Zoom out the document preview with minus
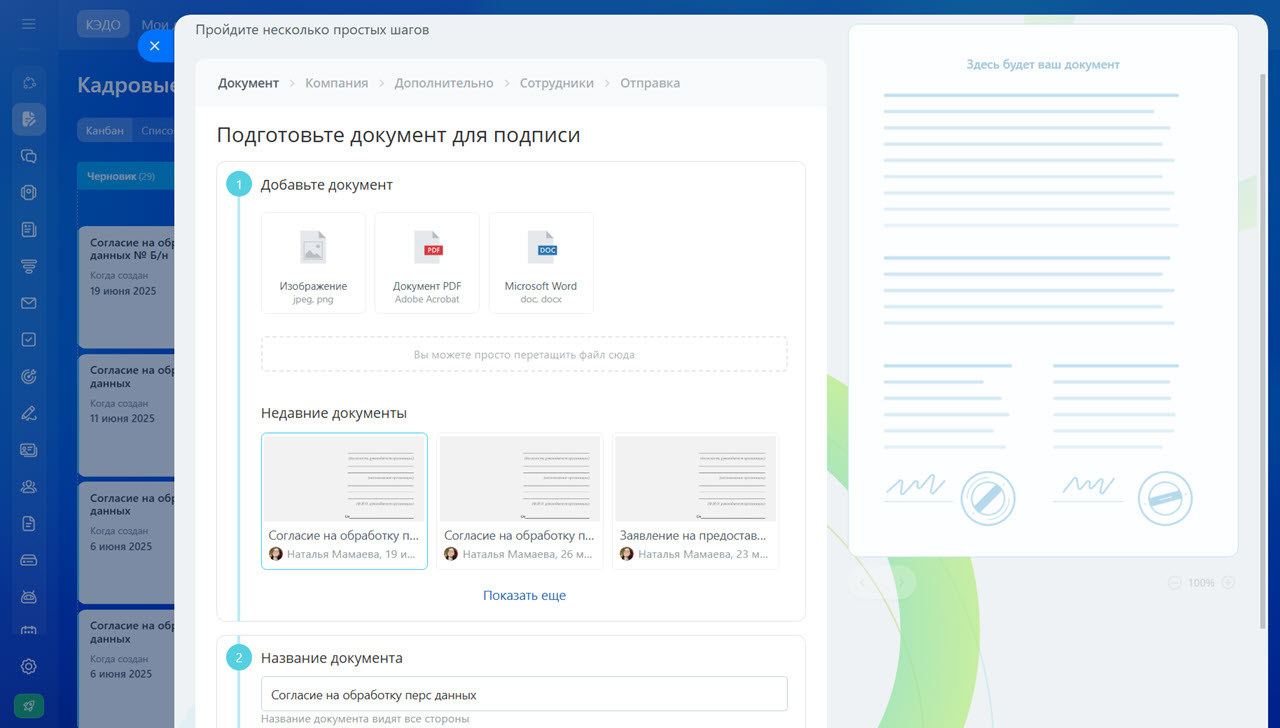The height and width of the screenshot is (728, 1280). 1174,583
